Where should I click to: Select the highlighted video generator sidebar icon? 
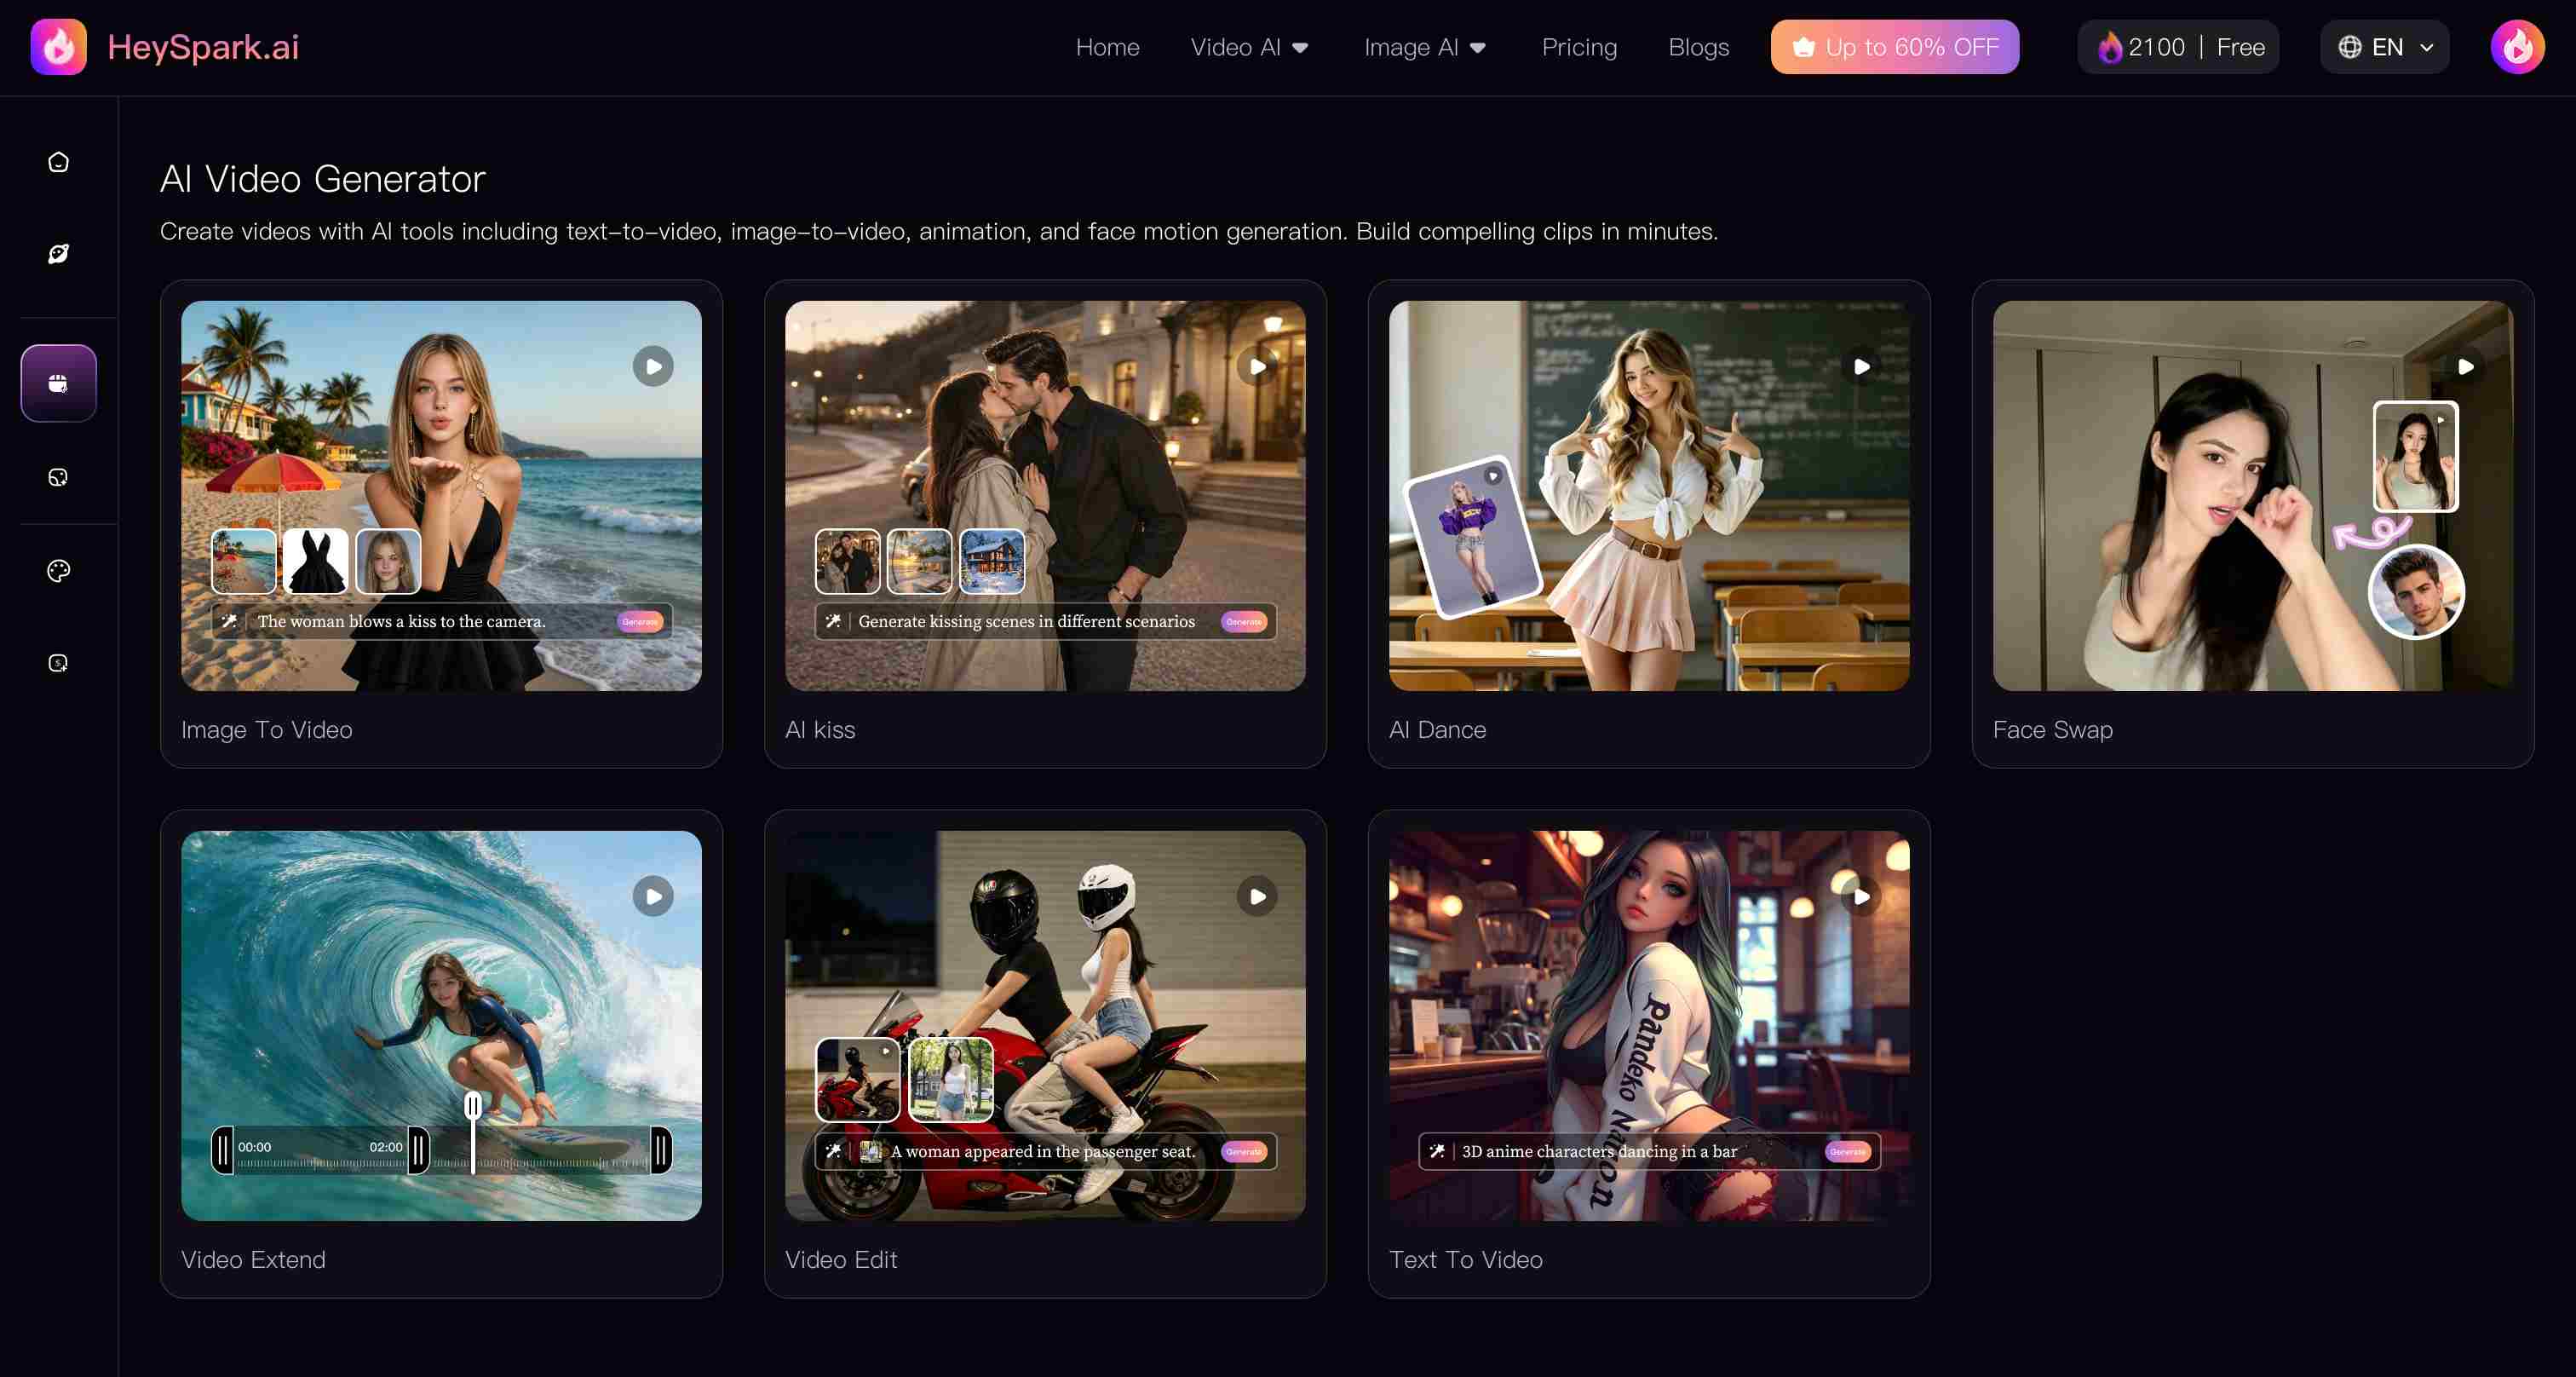58,383
